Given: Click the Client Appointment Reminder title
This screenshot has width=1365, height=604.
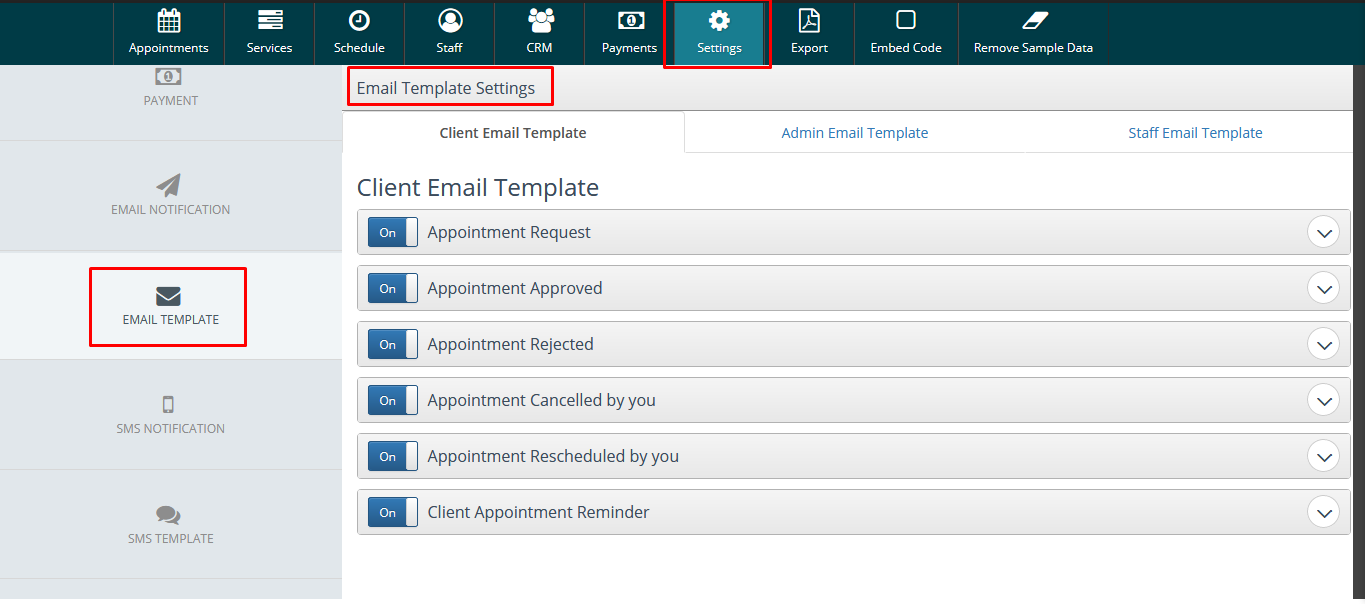Looking at the screenshot, I should pos(539,512).
